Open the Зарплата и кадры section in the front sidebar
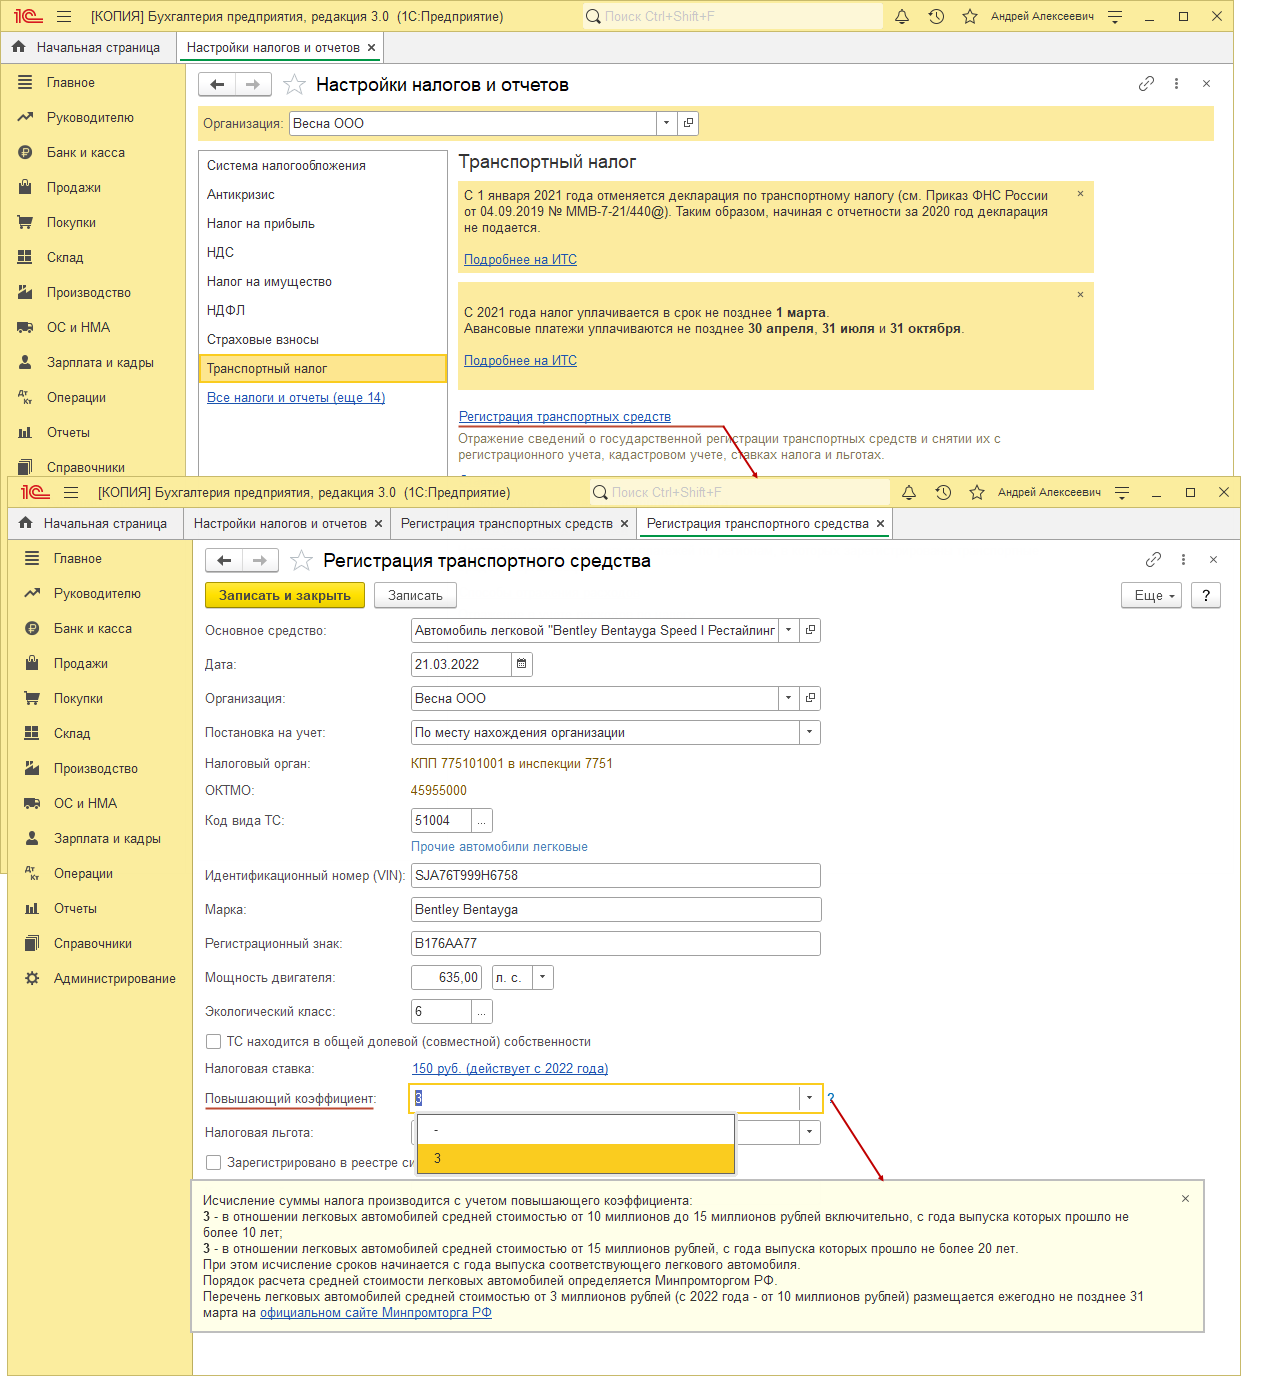The width and height of the screenshot is (1288, 1378). click(x=107, y=838)
